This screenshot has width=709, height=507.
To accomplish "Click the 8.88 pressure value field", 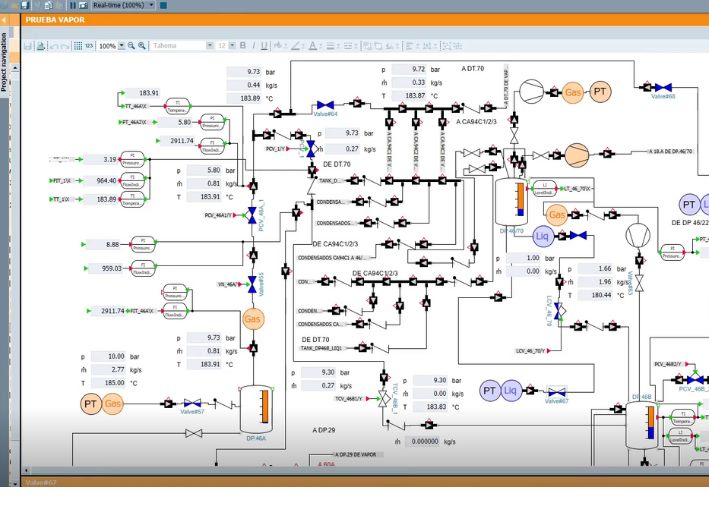I will click(103, 244).
